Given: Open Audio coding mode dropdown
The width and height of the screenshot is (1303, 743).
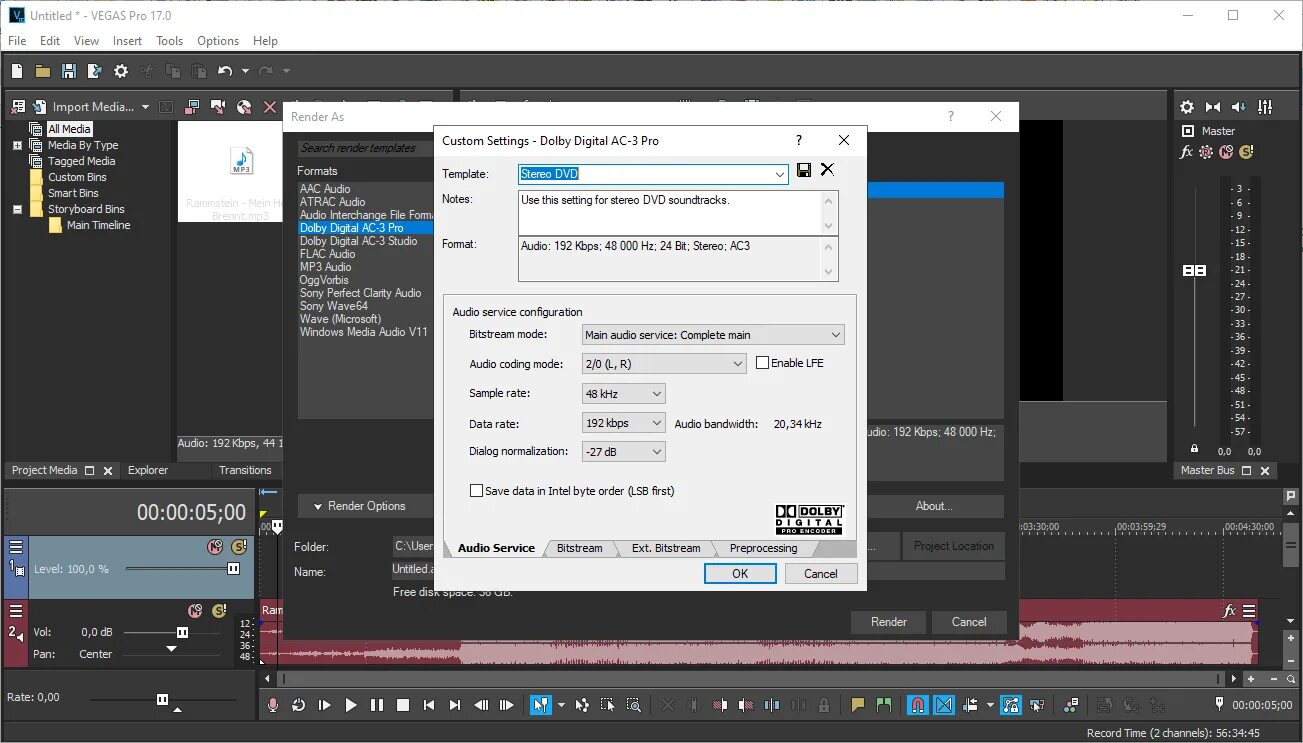Looking at the screenshot, I should [x=738, y=364].
